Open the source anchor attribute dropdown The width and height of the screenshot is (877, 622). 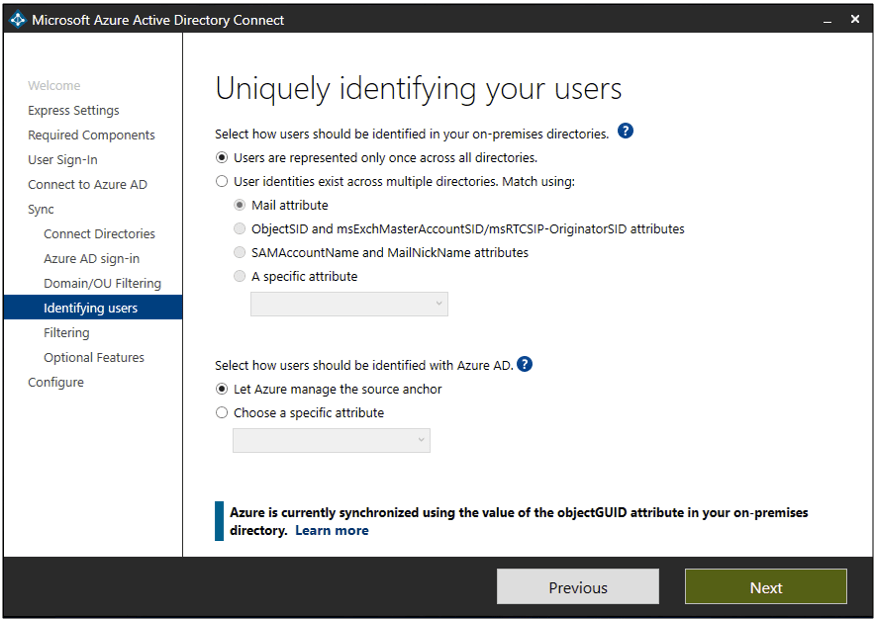(x=331, y=440)
